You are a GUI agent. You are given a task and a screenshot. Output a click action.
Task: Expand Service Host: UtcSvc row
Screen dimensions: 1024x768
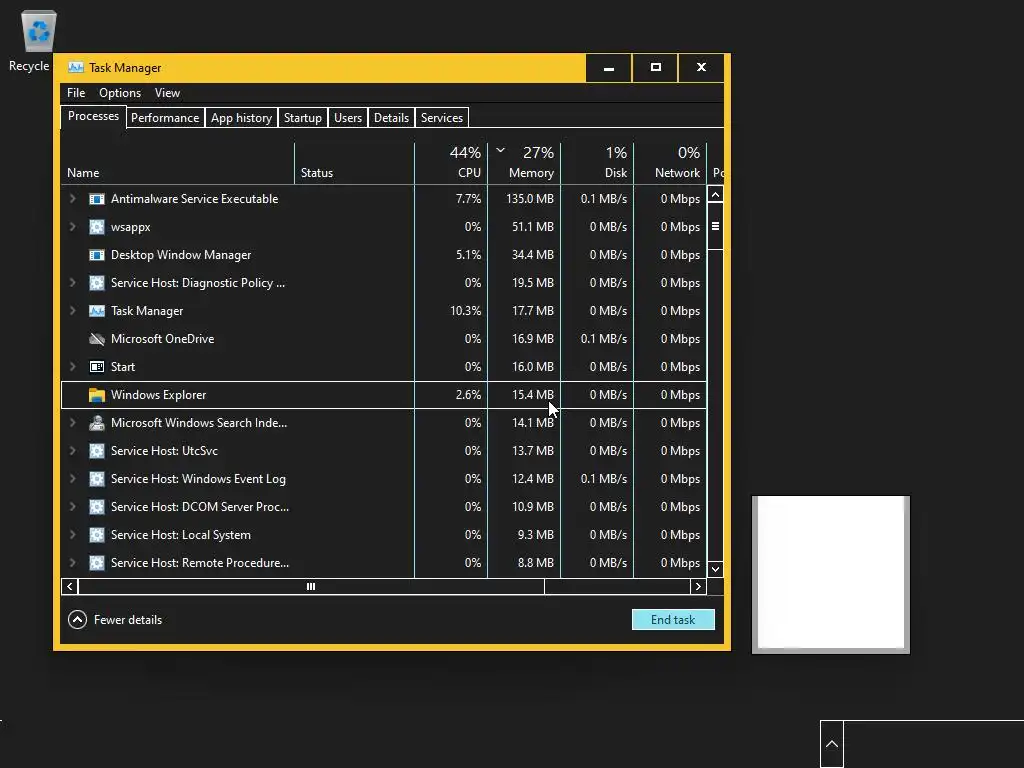[x=72, y=451]
